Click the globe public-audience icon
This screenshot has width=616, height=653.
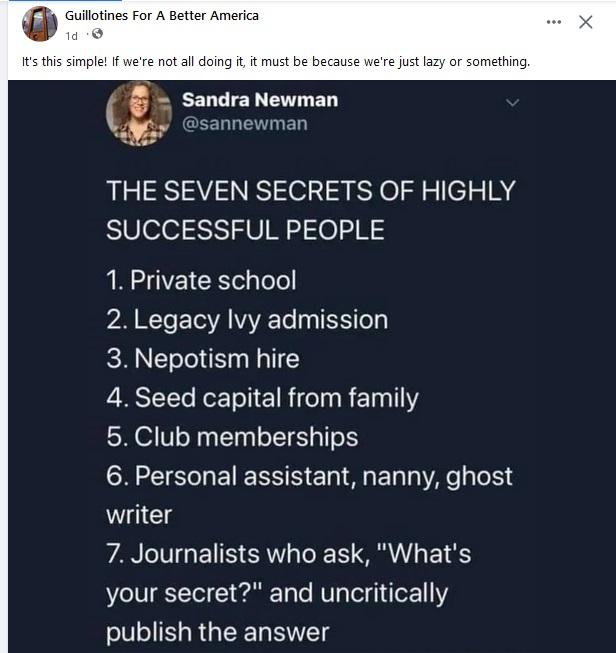(97, 35)
